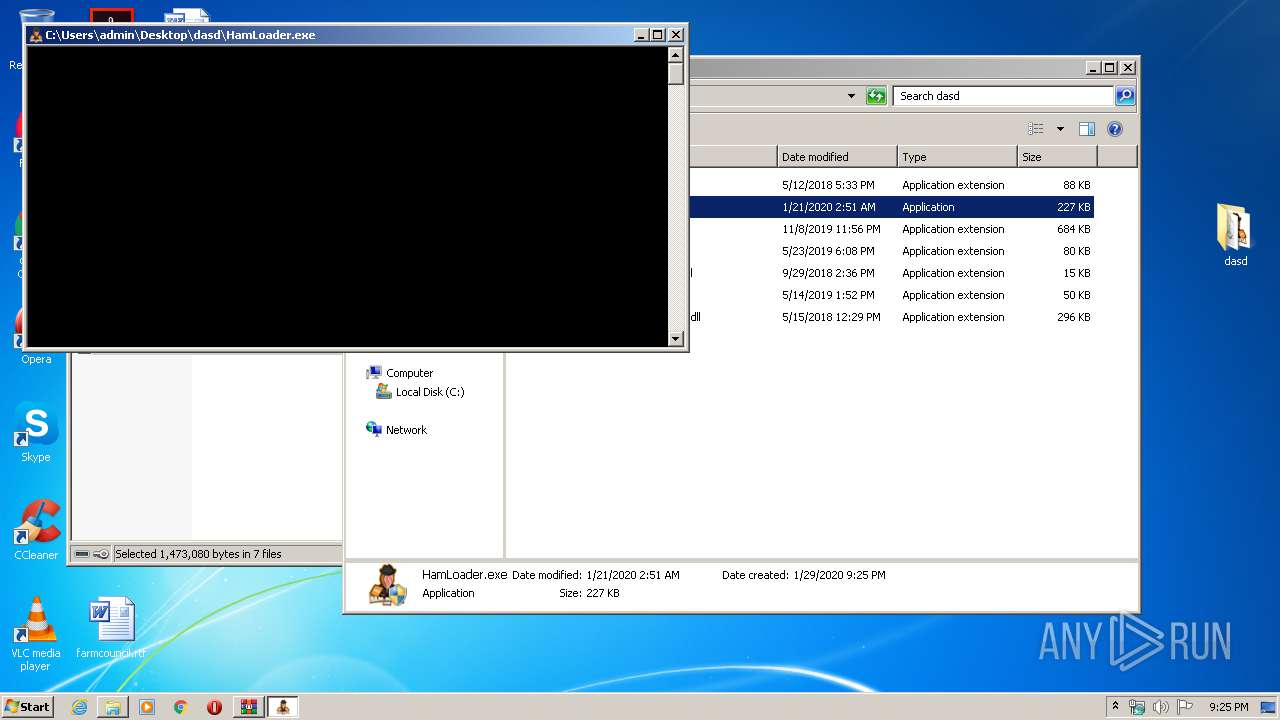Image resolution: width=1280 pixels, height=720 pixels.
Task: Click the 296 KB size cell
Action: tap(1074, 317)
